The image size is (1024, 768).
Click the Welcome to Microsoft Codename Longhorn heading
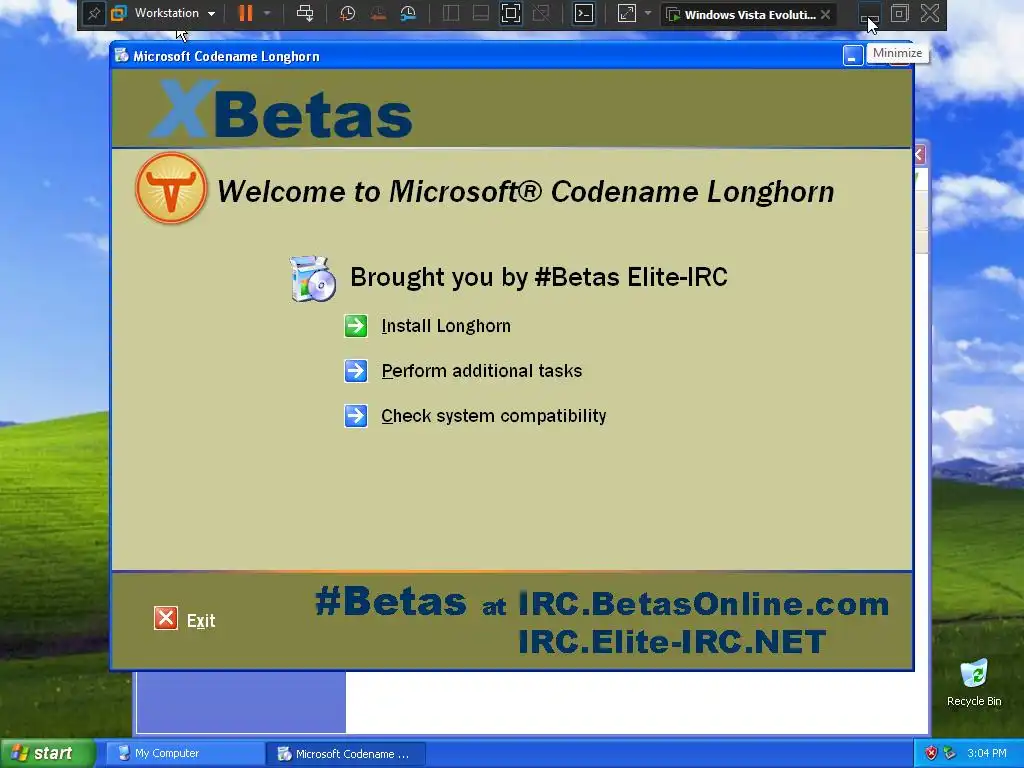click(x=526, y=191)
